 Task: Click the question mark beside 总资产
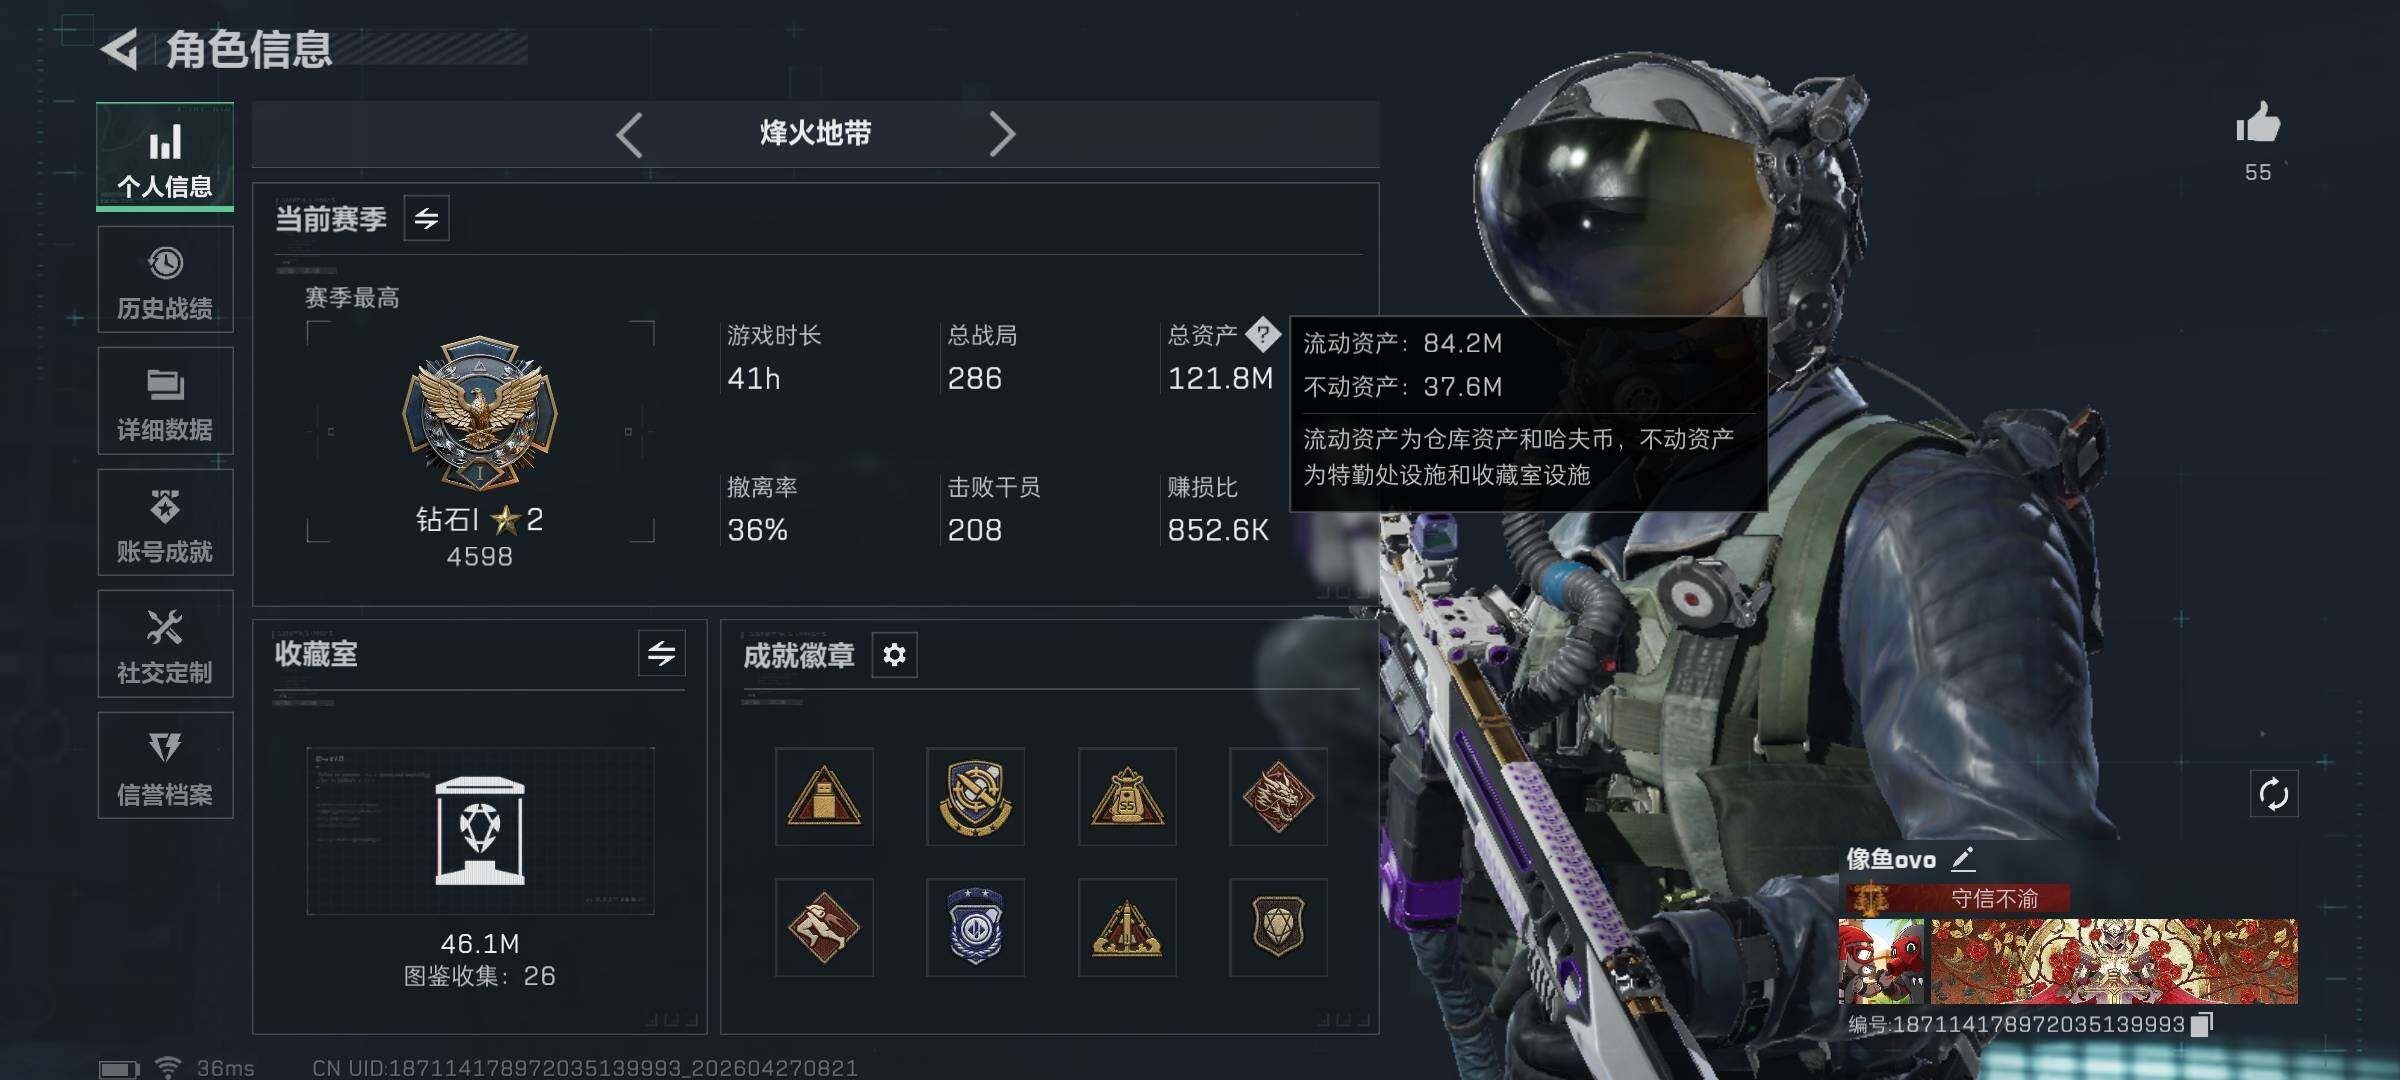pyautogui.click(x=1263, y=334)
